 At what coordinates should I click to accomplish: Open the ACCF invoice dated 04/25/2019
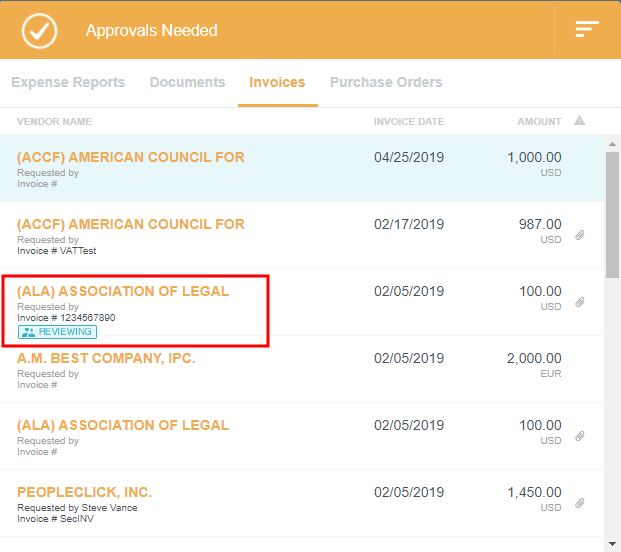(131, 158)
